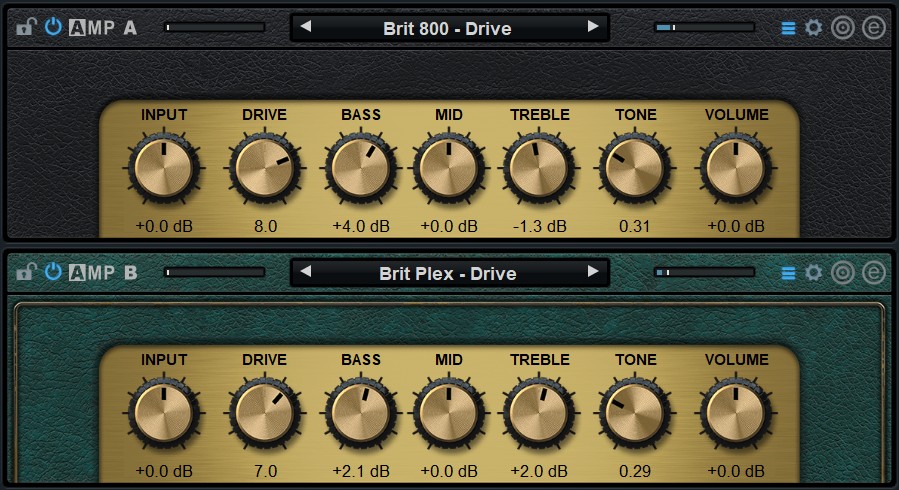The height and width of the screenshot is (490, 899).
Task: Click Amp A list menu icon
Action: coord(788,28)
